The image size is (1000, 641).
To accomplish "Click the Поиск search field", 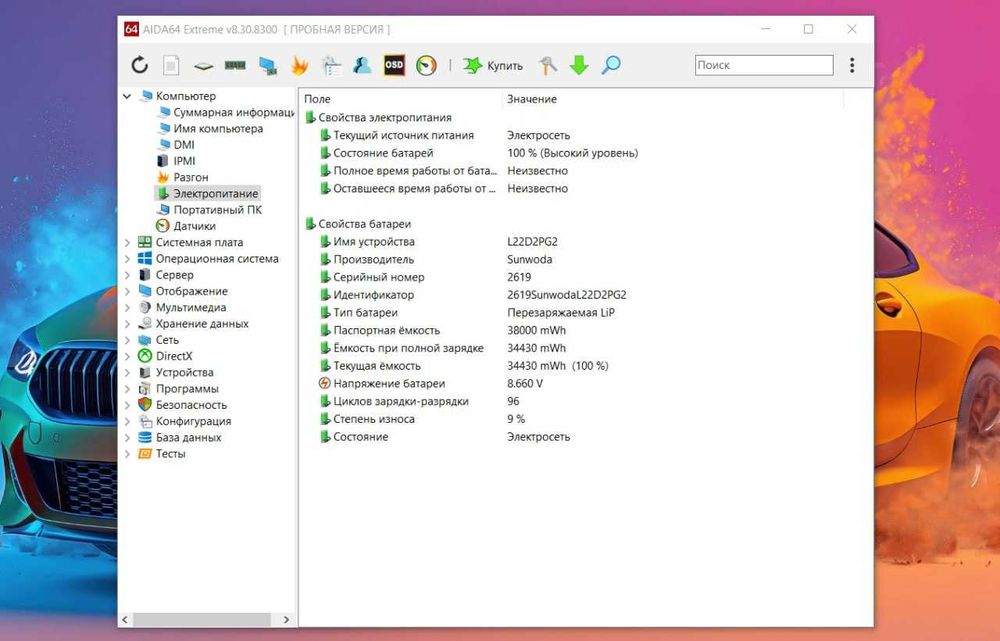I will [x=764, y=65].
